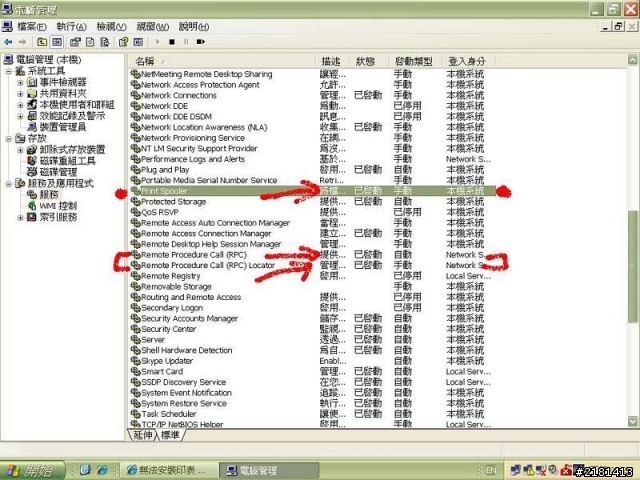
Task: Select Removable Storage (卸除式存放裝置) tree node
Action: click(72, 149)
